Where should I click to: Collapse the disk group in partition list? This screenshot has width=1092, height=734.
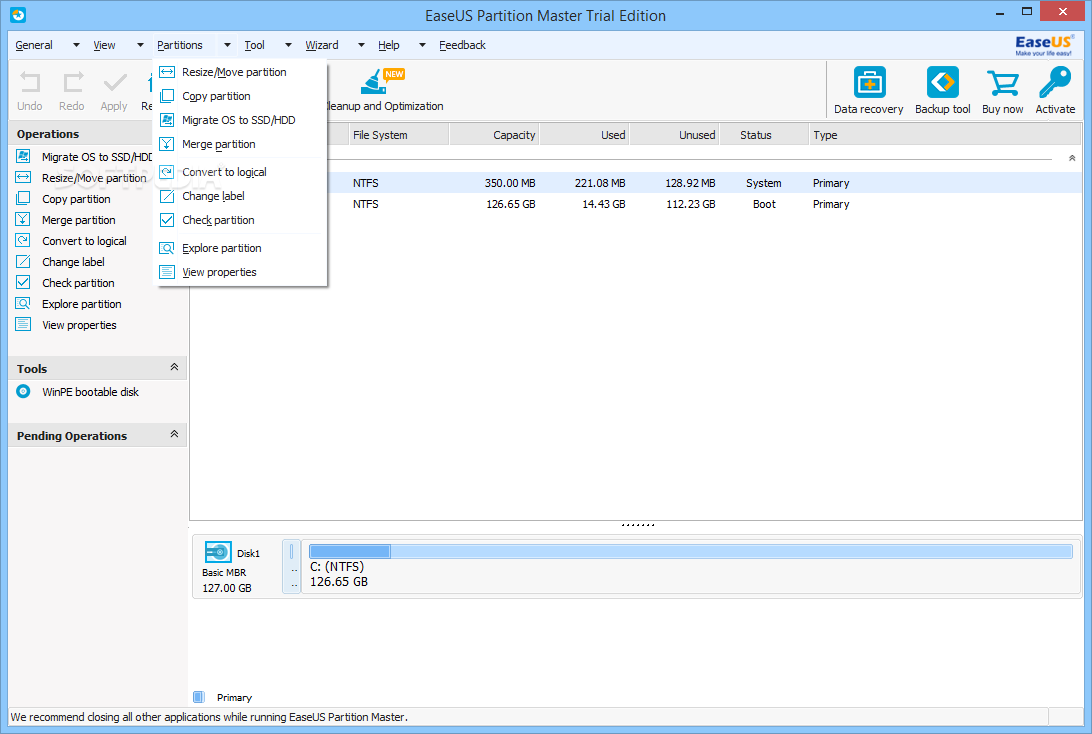tap(1072, 158)
